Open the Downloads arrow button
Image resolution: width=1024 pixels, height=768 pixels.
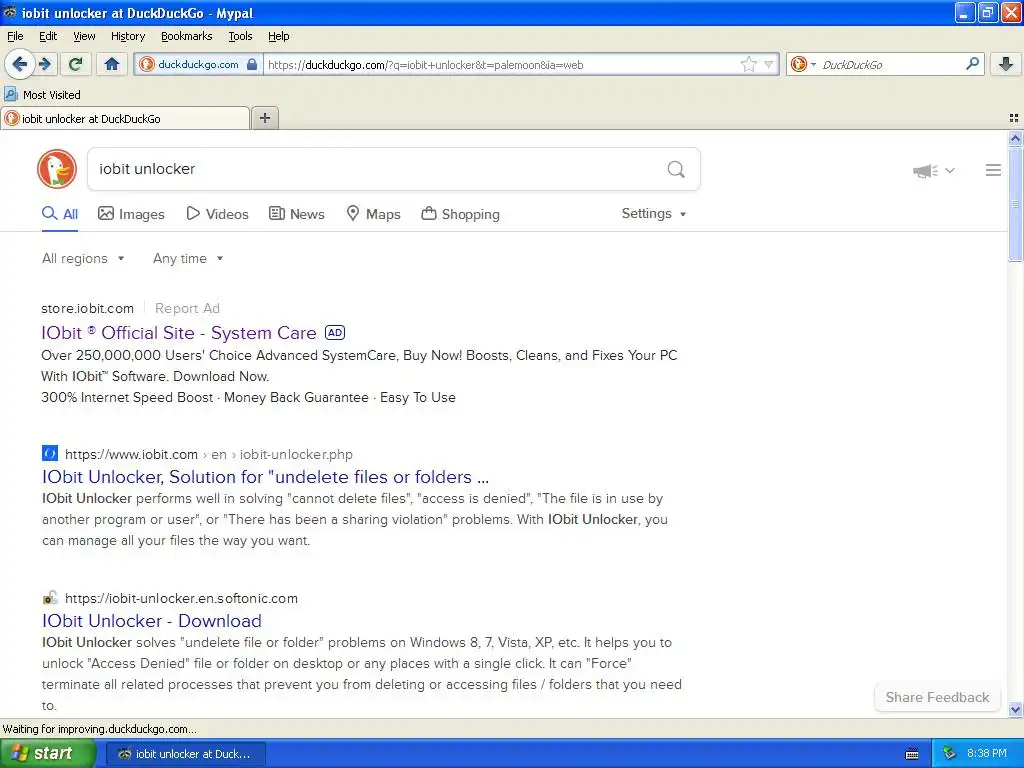pos(1006,64)
